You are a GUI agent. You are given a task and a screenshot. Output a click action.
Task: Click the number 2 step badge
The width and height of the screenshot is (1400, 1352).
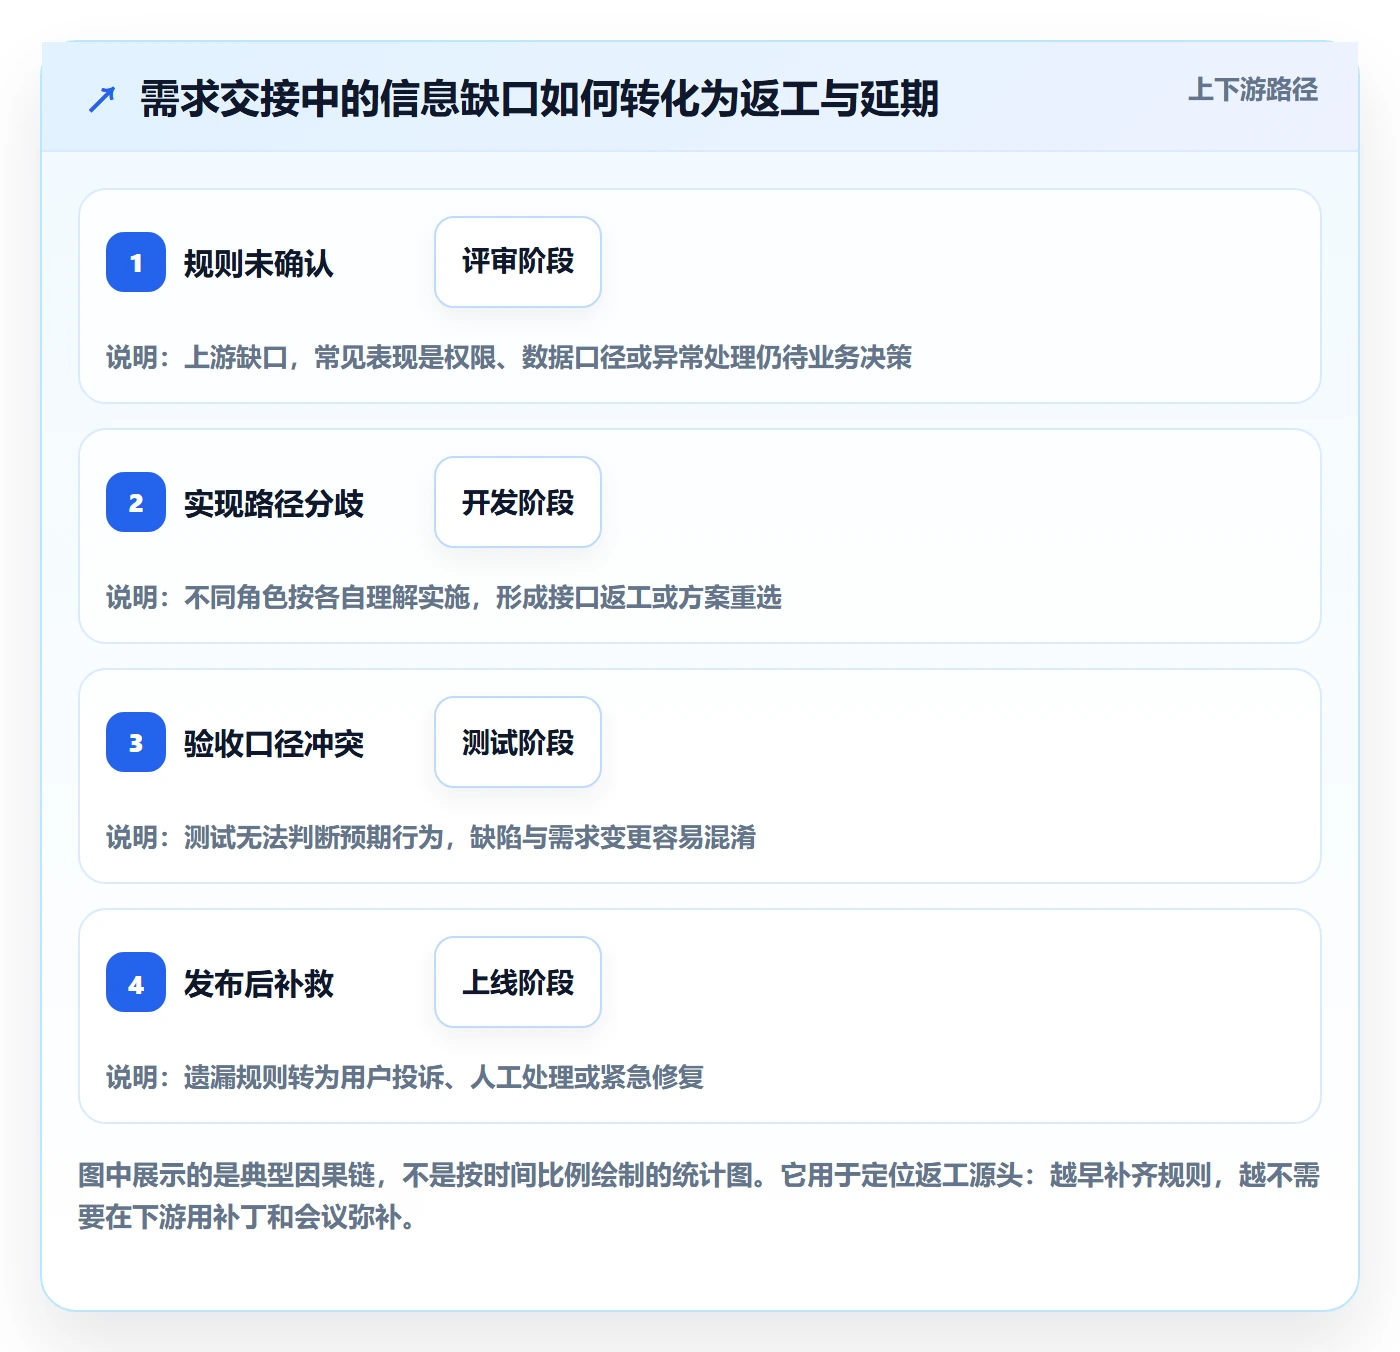coord(136,502)
